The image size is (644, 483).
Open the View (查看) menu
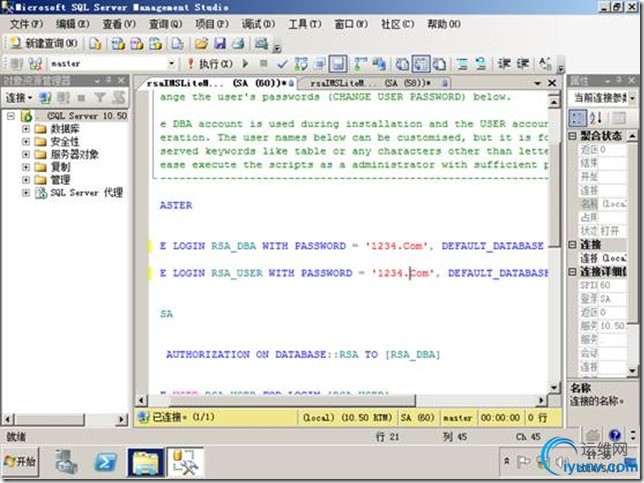click(x=119, y=24)
